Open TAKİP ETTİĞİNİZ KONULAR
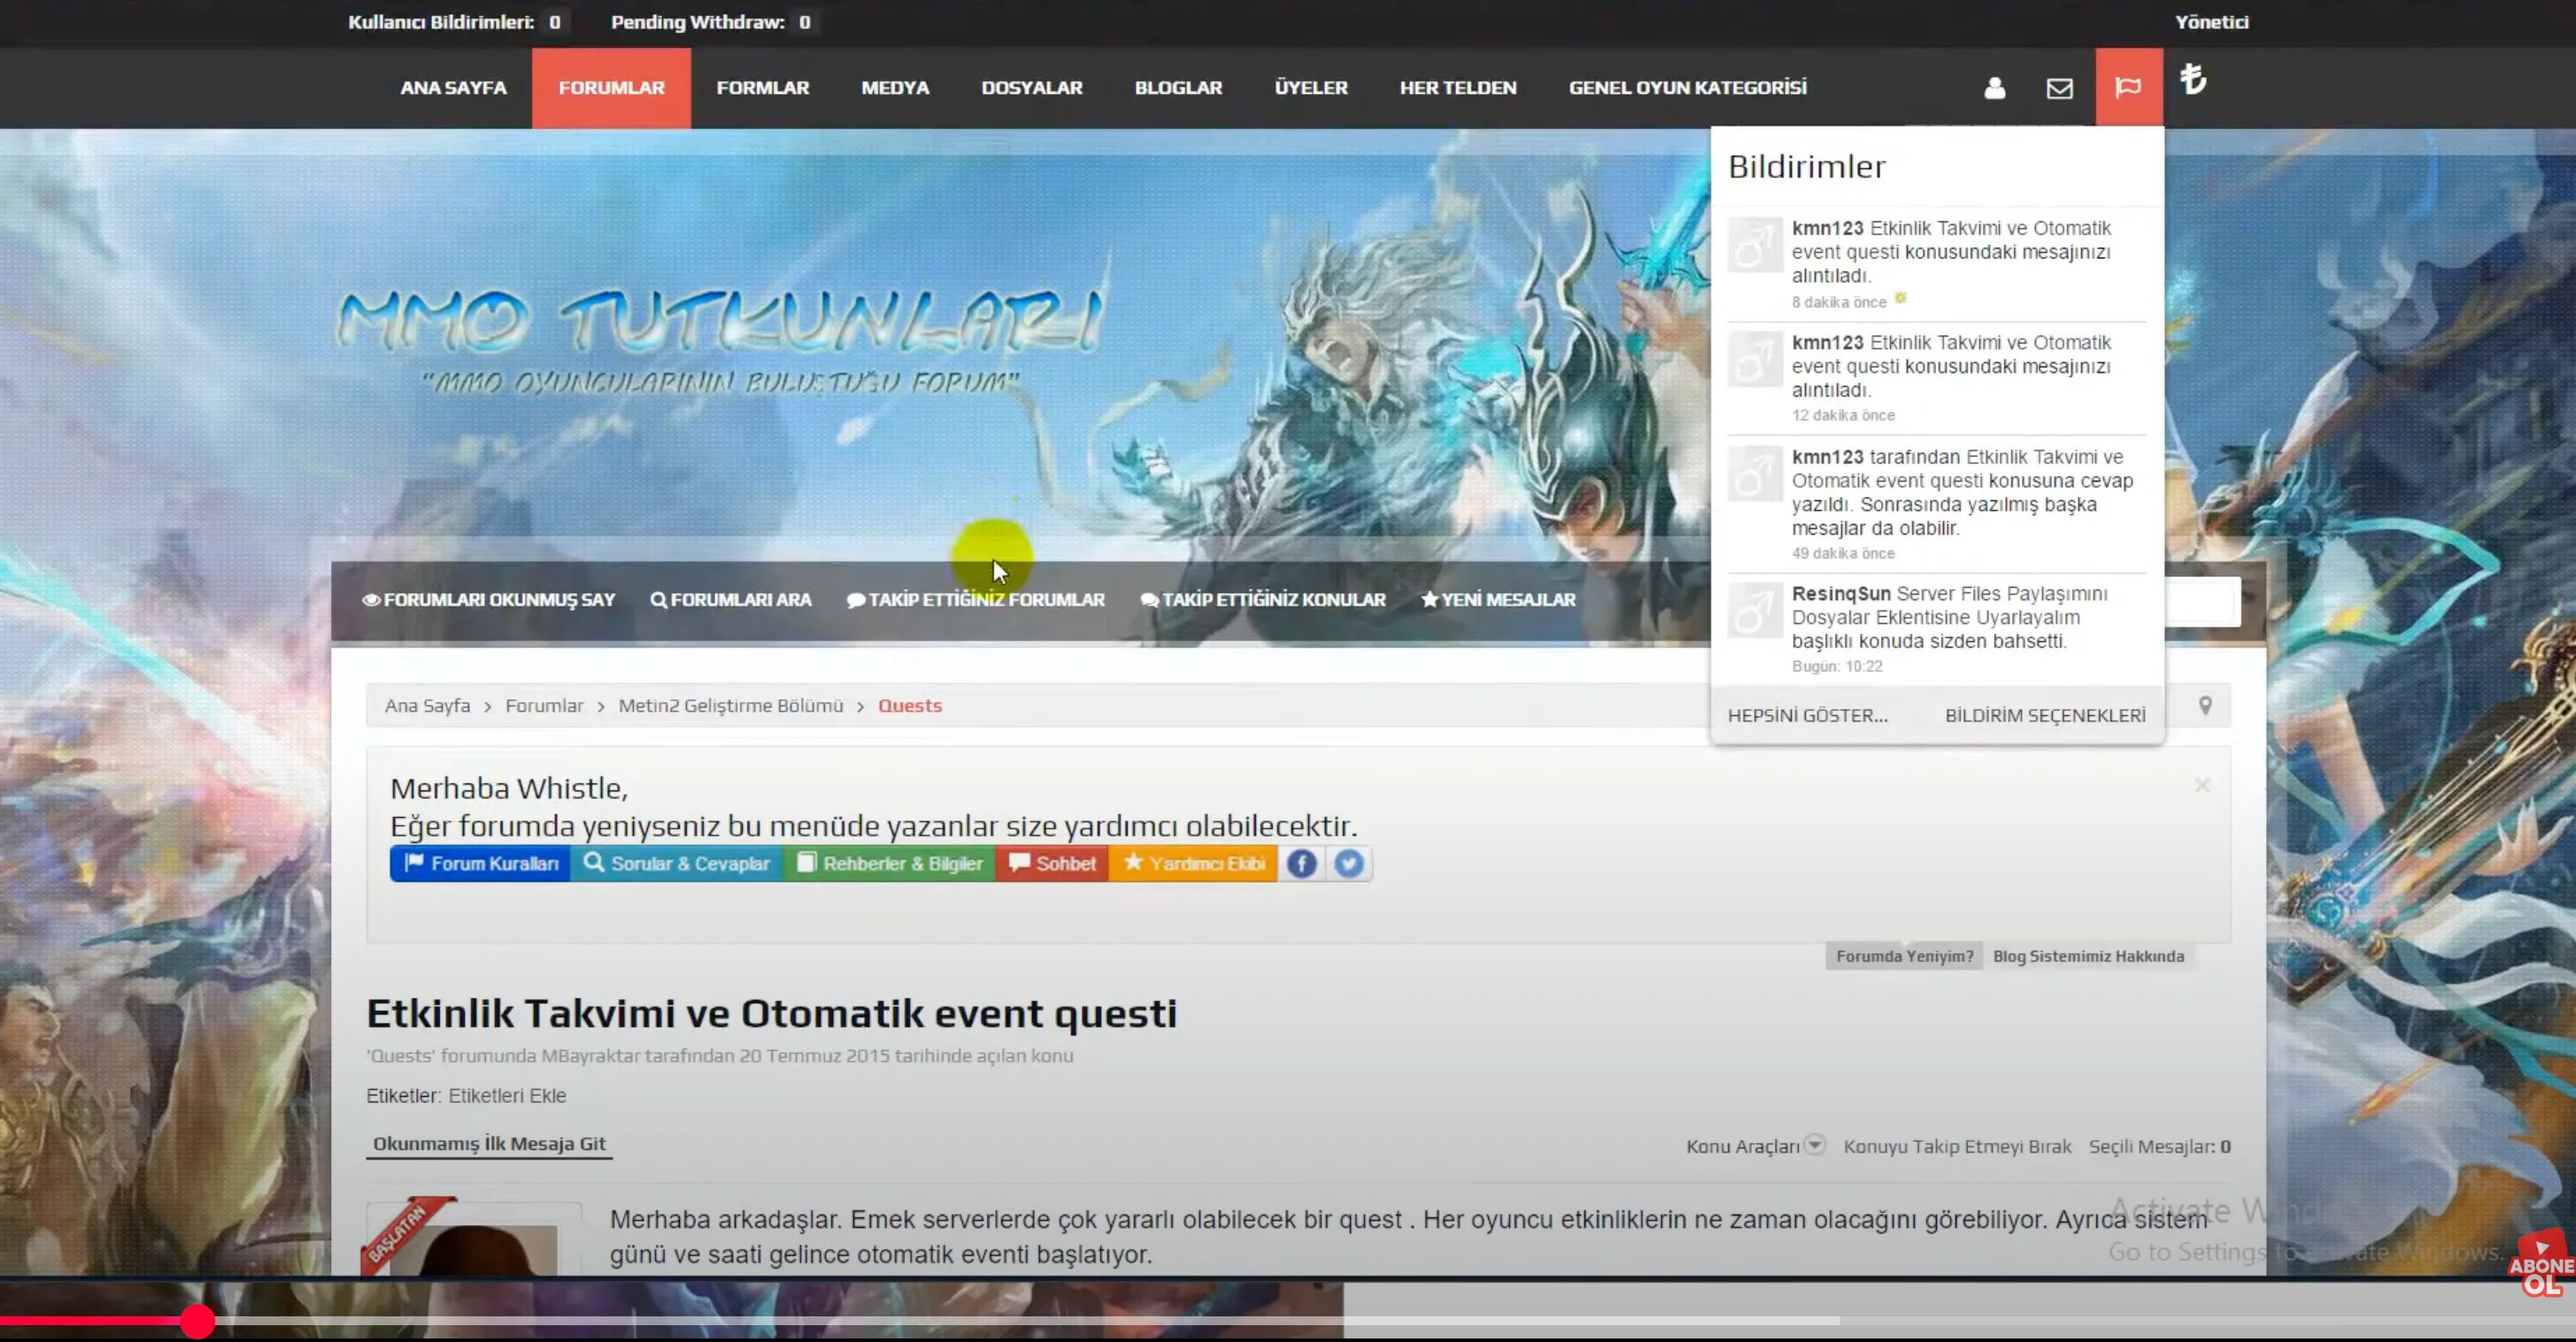Image resolution: width=2576 pixels, height=1342 pixels. click(x=1263, y=600)
